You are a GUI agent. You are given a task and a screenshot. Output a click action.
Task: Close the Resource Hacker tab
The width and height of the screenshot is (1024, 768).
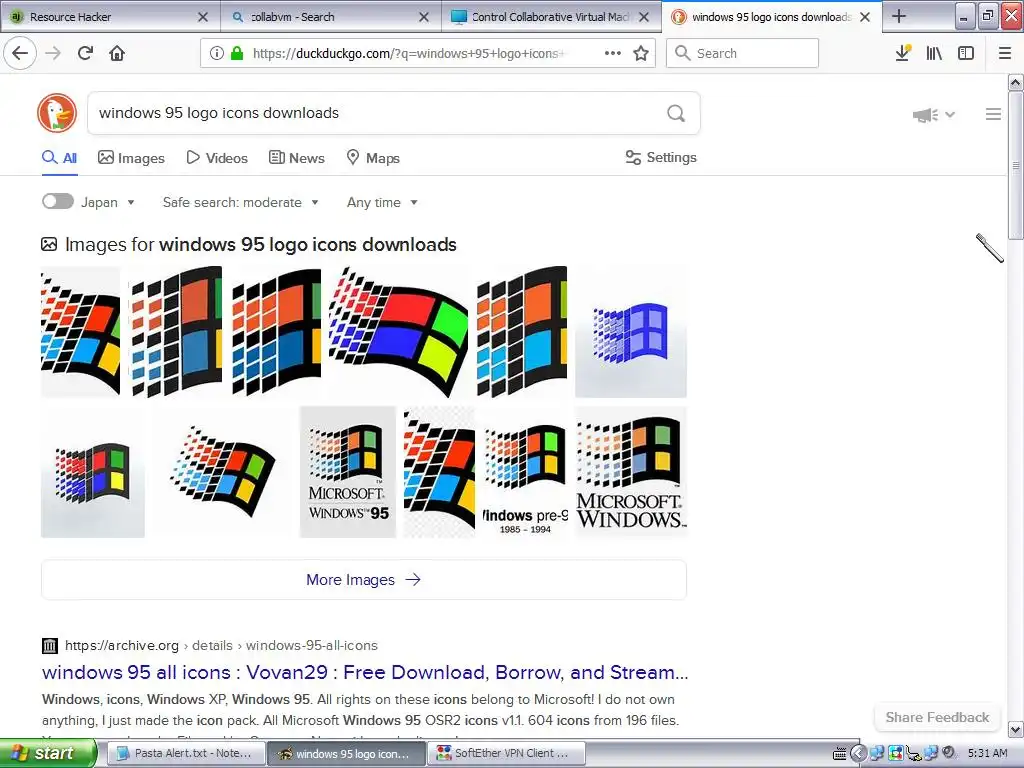203,17
